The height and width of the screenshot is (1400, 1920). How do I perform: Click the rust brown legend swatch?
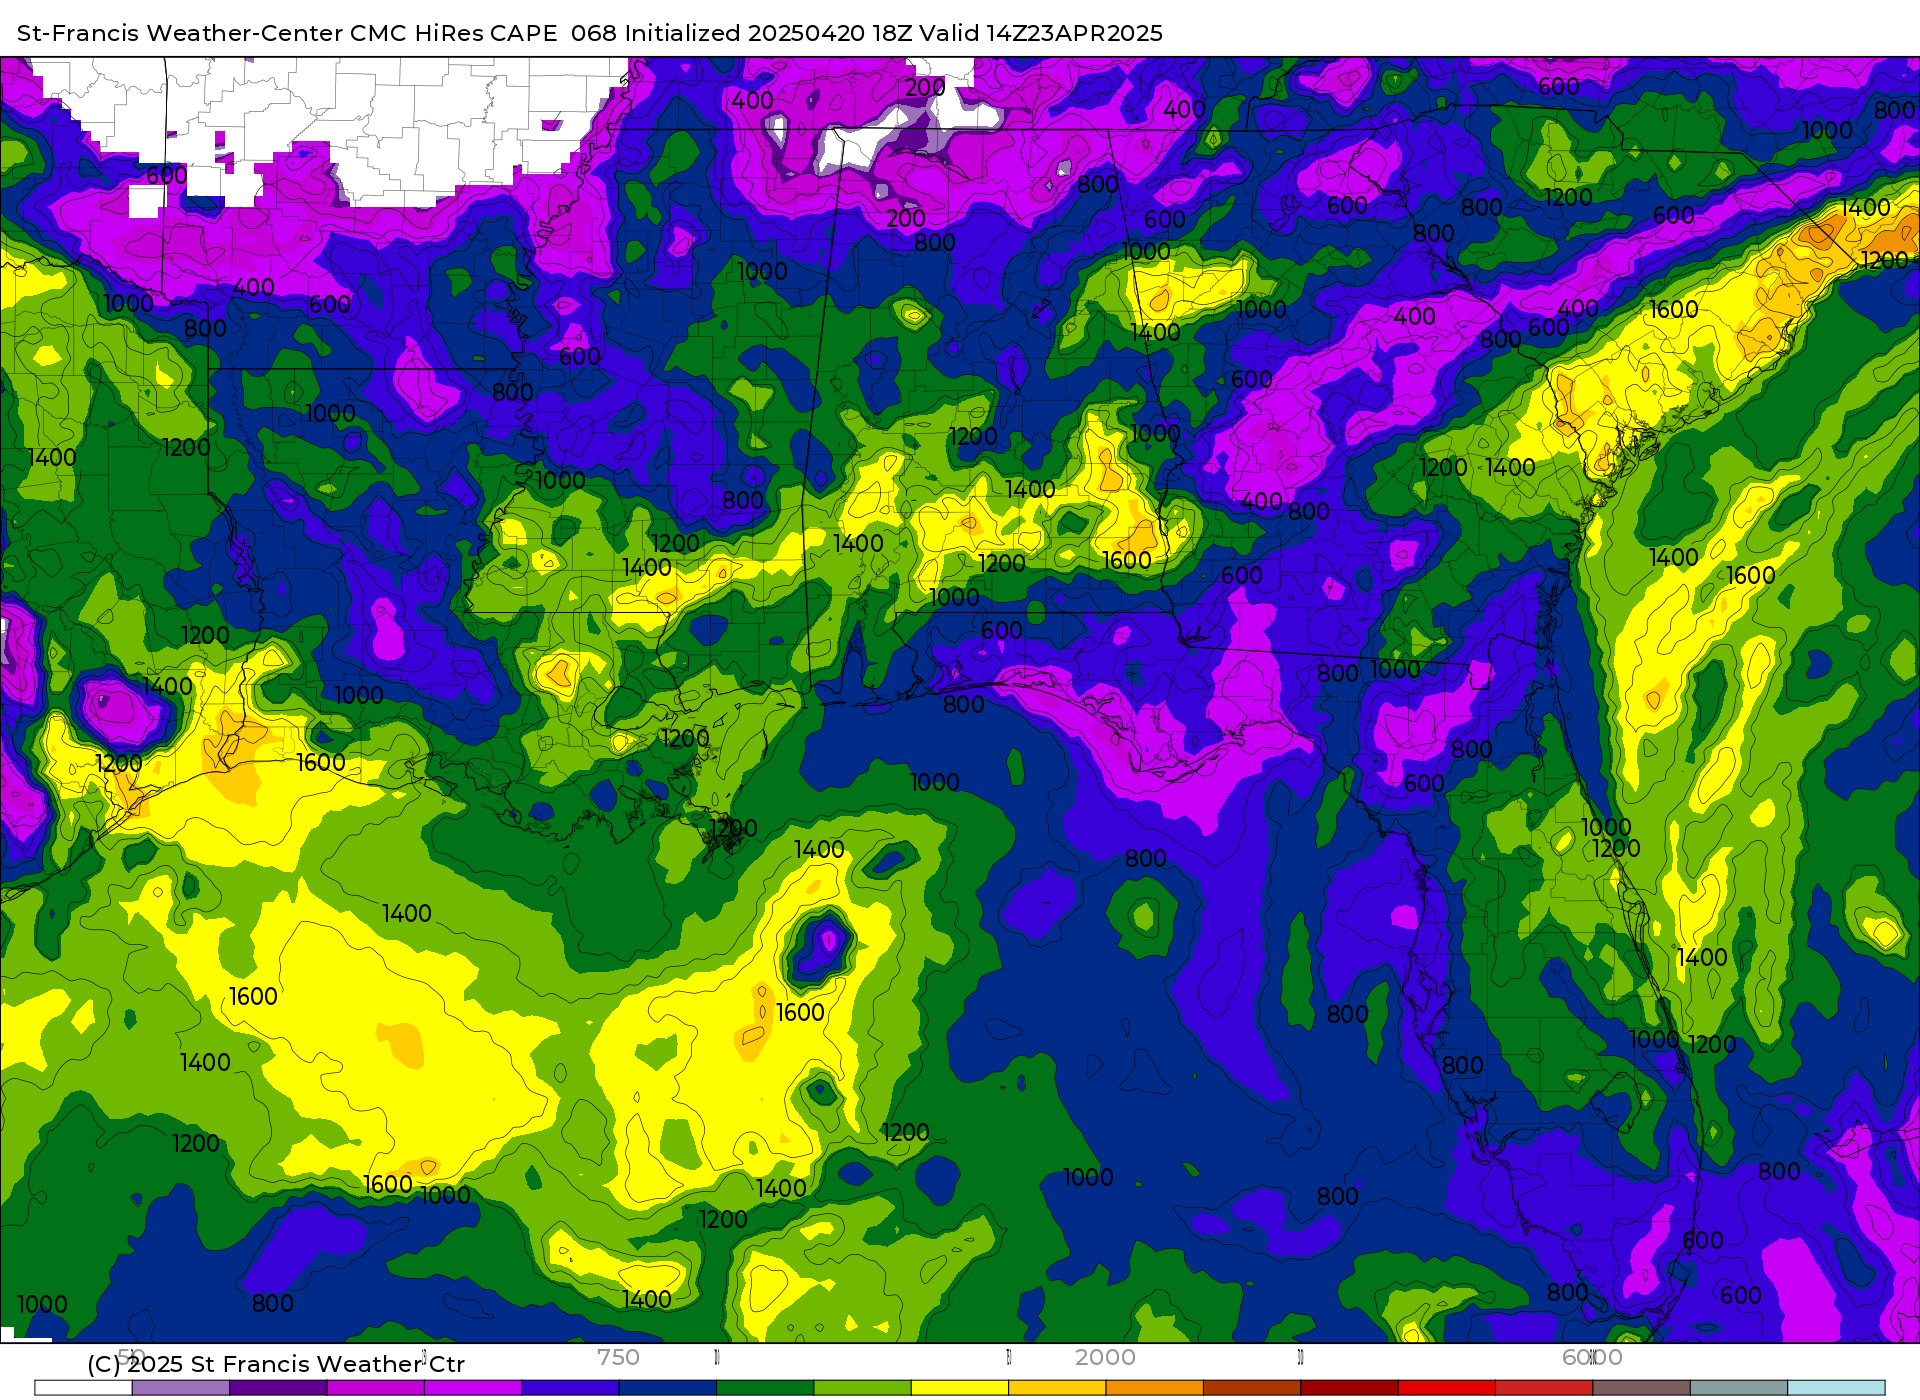(1252, 1388)
